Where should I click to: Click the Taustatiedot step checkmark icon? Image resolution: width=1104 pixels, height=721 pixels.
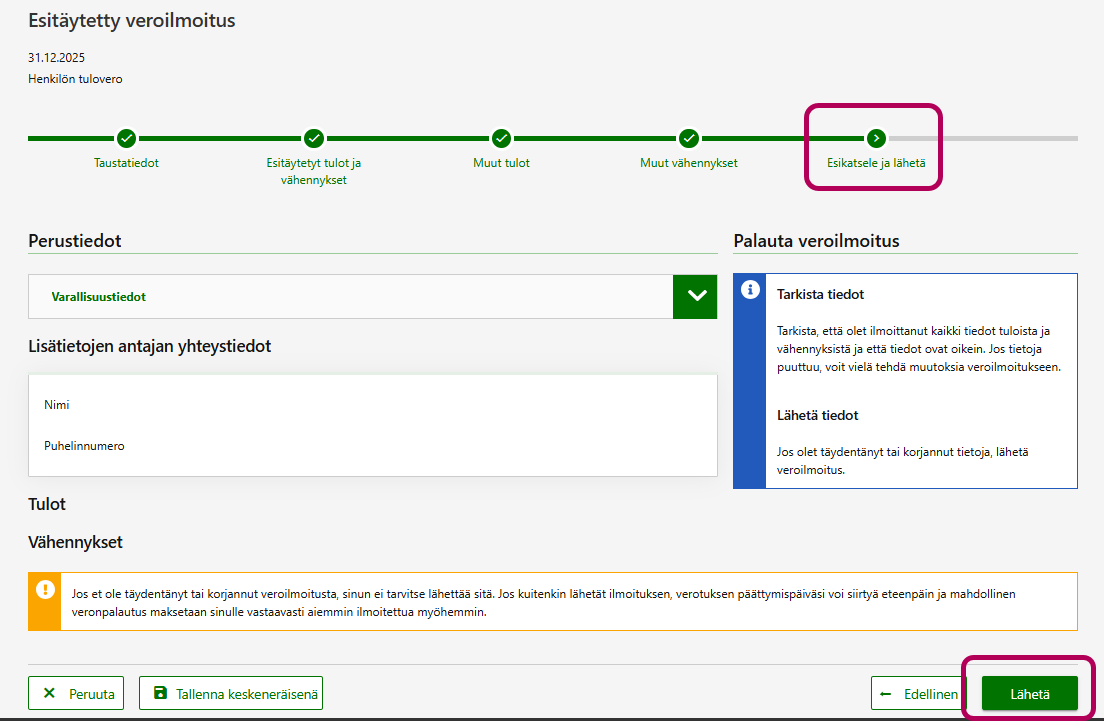pyautogui.click(x=126, y=138)
